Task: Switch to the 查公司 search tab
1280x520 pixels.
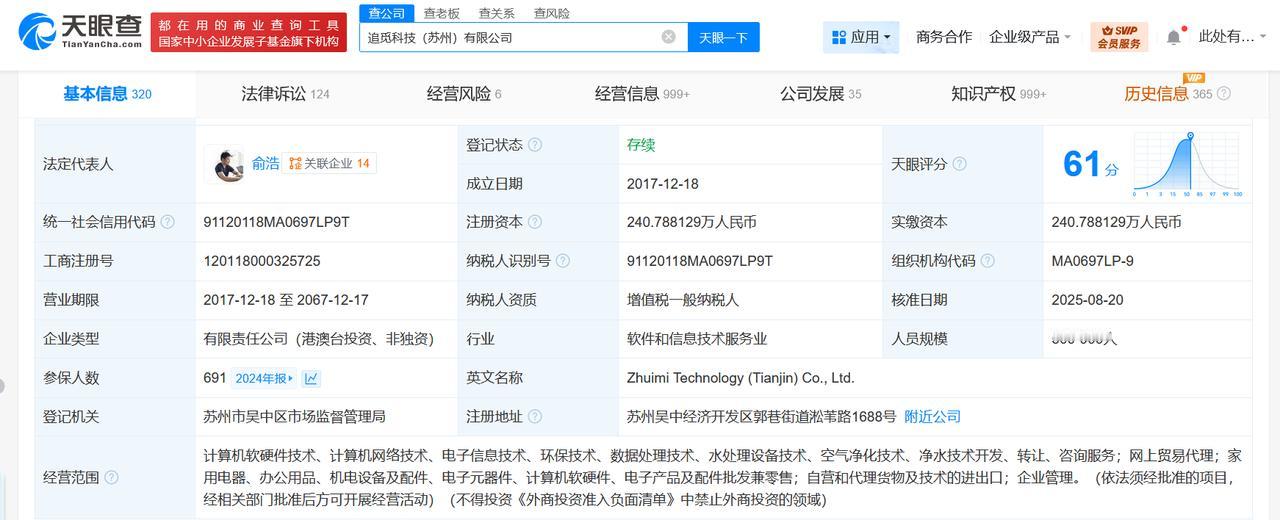Action: coord(387,13)
